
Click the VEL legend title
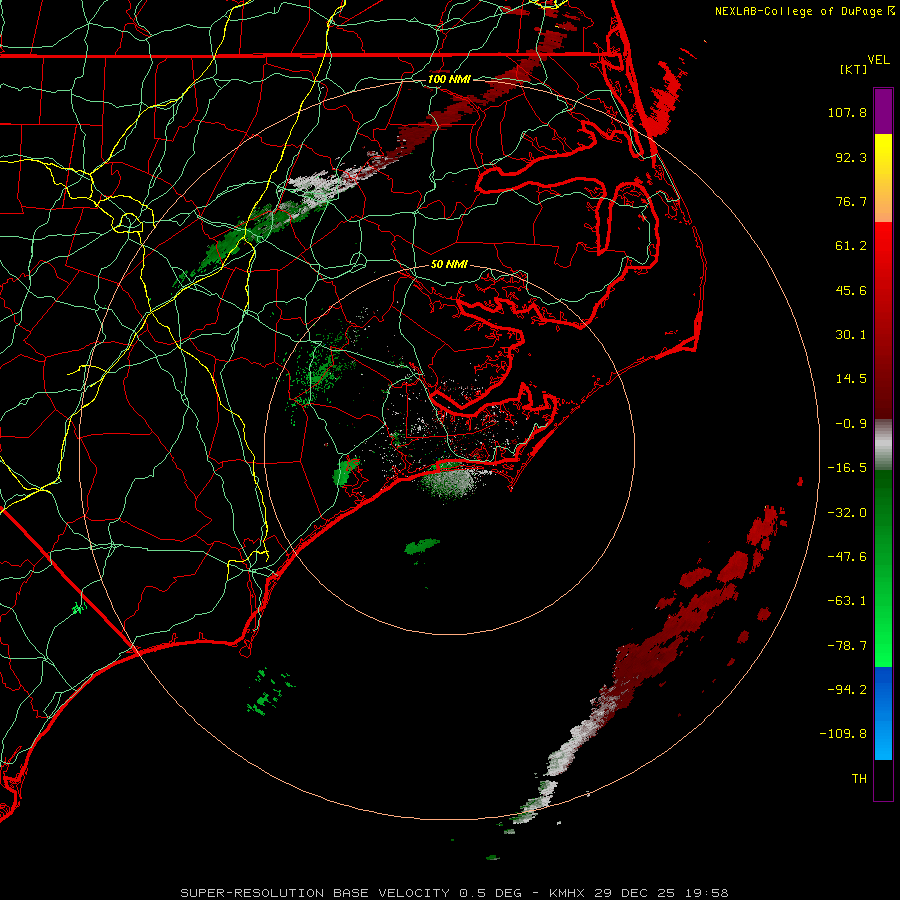tap(878, 59)
